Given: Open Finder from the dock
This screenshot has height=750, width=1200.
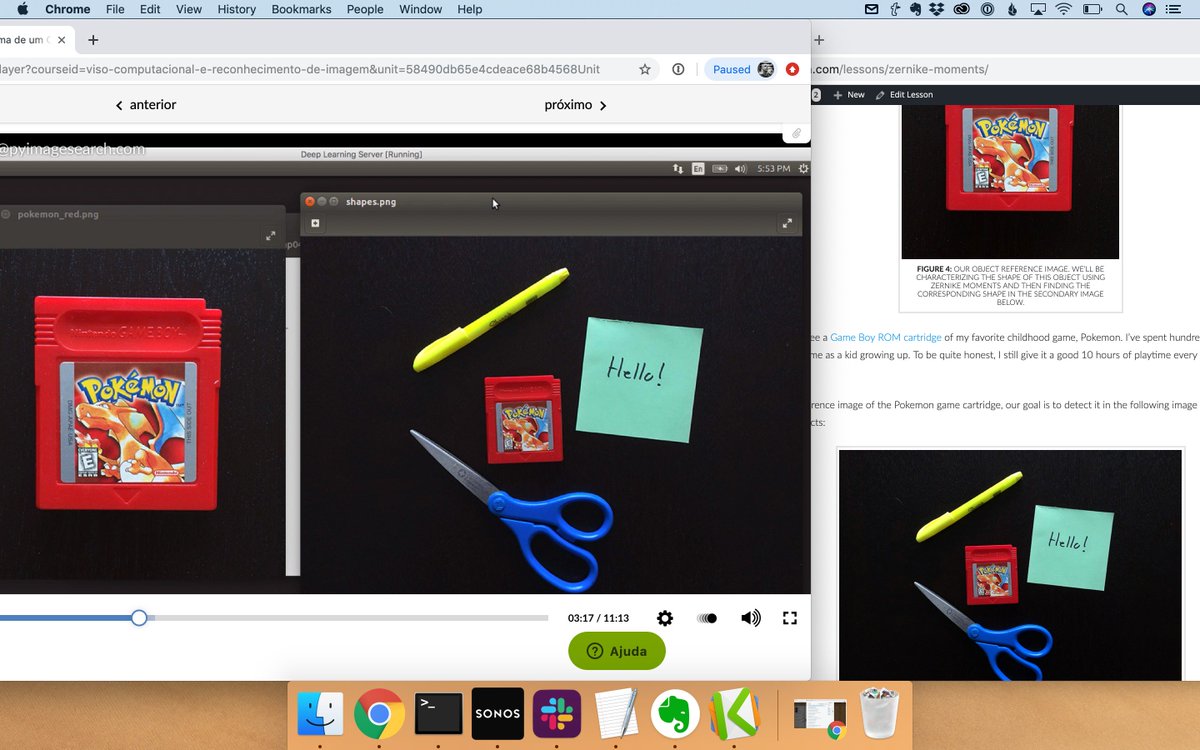Looking at the screenshot, I should click(321, 715).
